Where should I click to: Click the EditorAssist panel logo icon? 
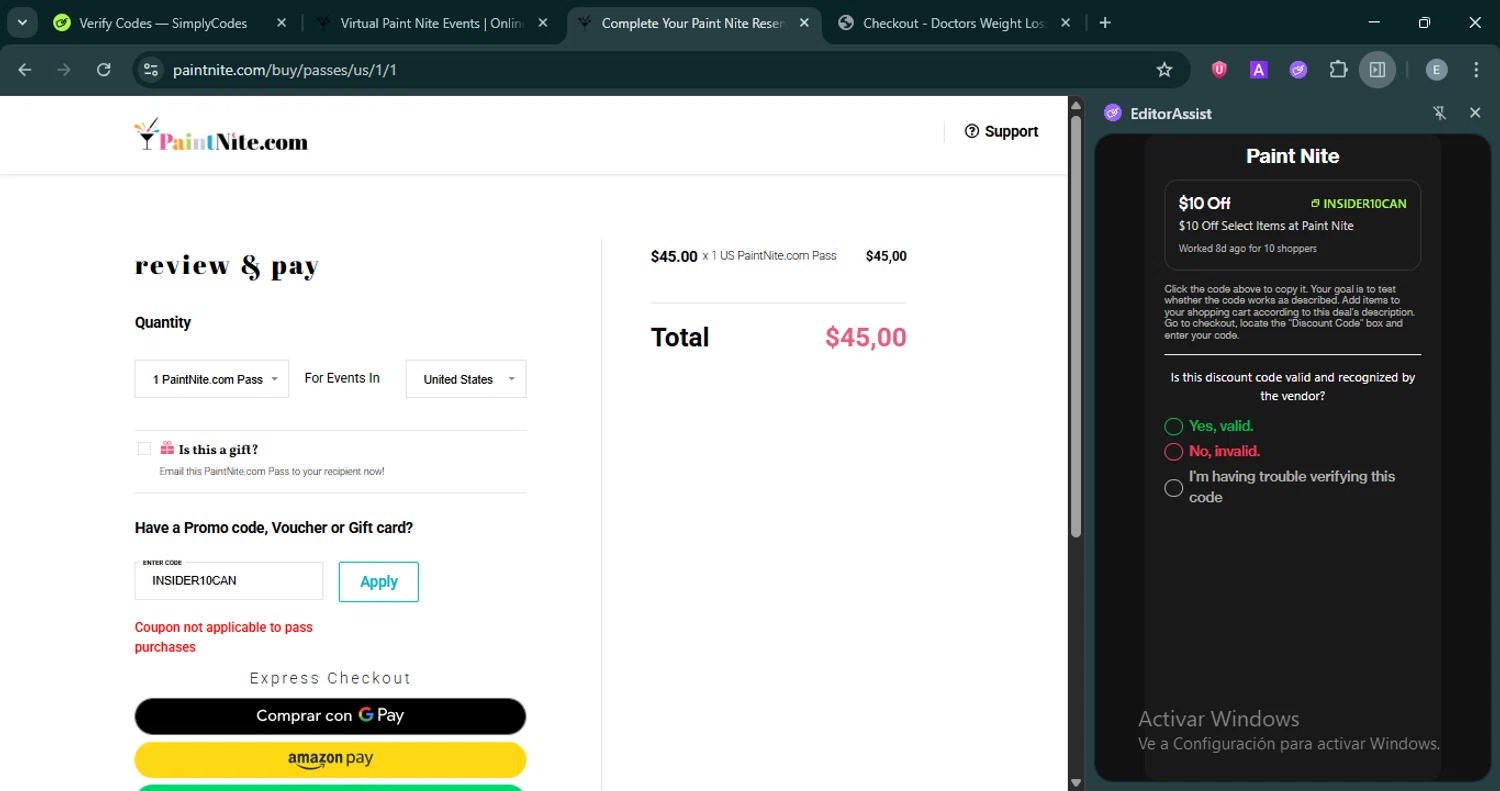[x=1113, y=113]
